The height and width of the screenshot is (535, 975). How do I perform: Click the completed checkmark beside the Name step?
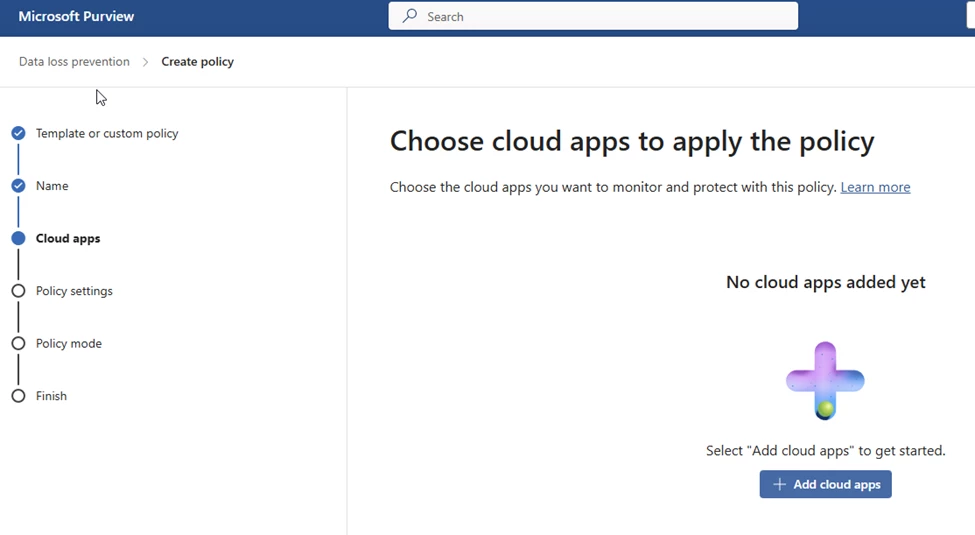coord(18,186)
